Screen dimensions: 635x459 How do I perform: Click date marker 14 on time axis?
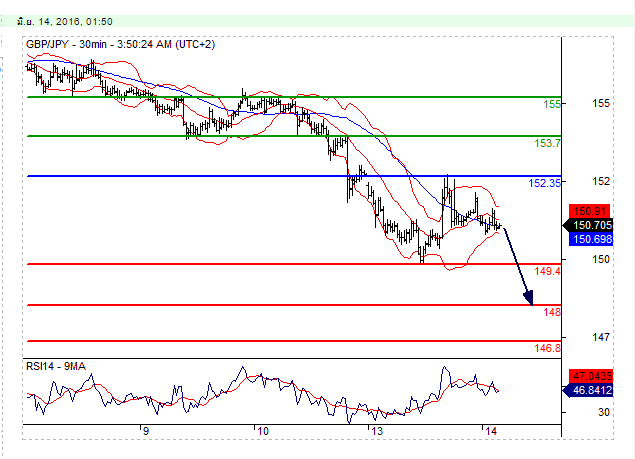(491, 431)
